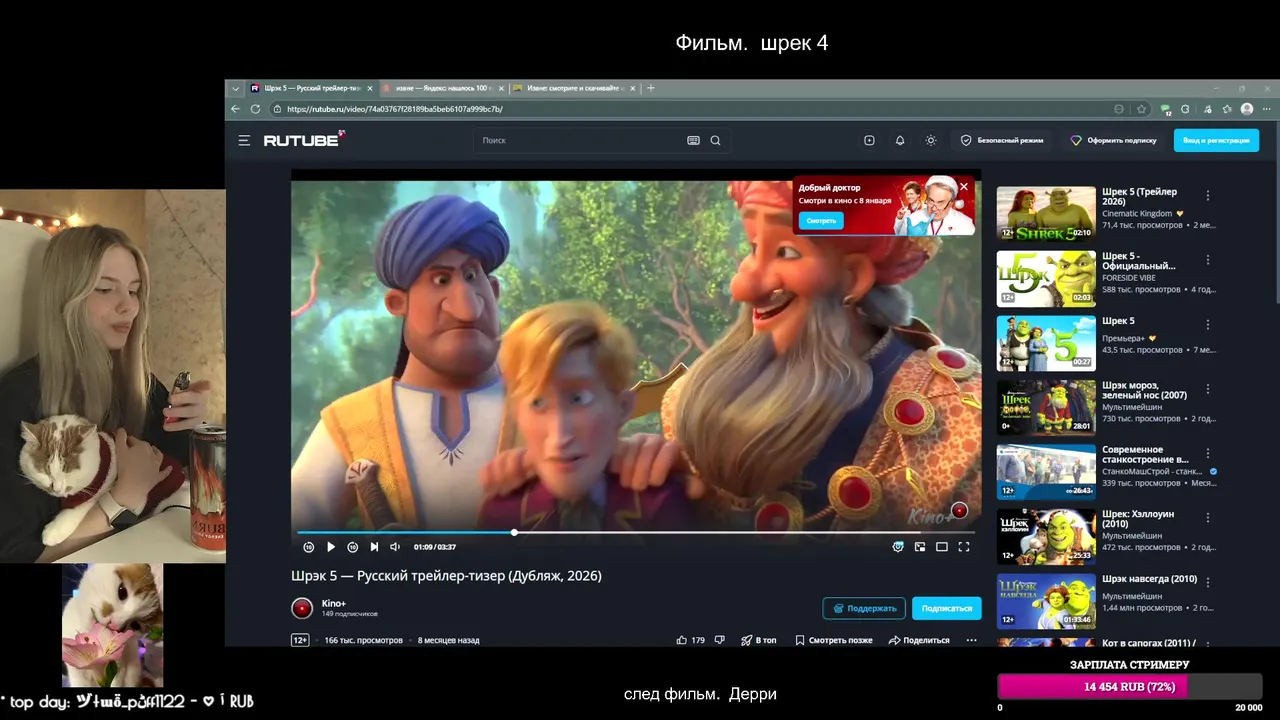
Task: Toggle Безопасный режим safe mode
Action: [x=1002, y=141]
